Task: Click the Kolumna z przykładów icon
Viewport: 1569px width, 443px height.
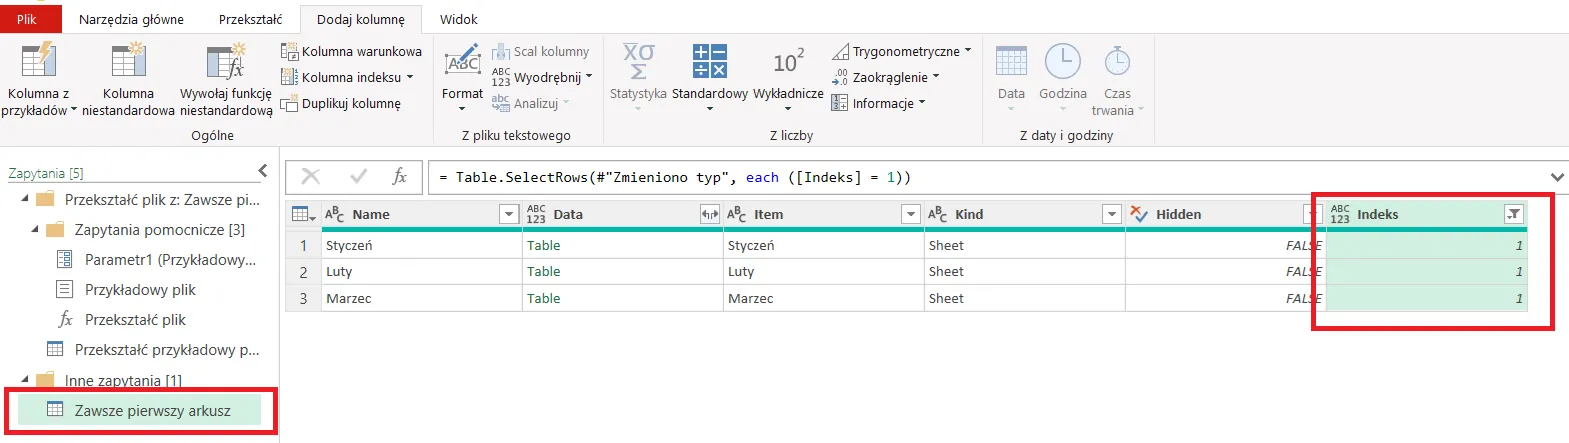Action: click(38, 62)
